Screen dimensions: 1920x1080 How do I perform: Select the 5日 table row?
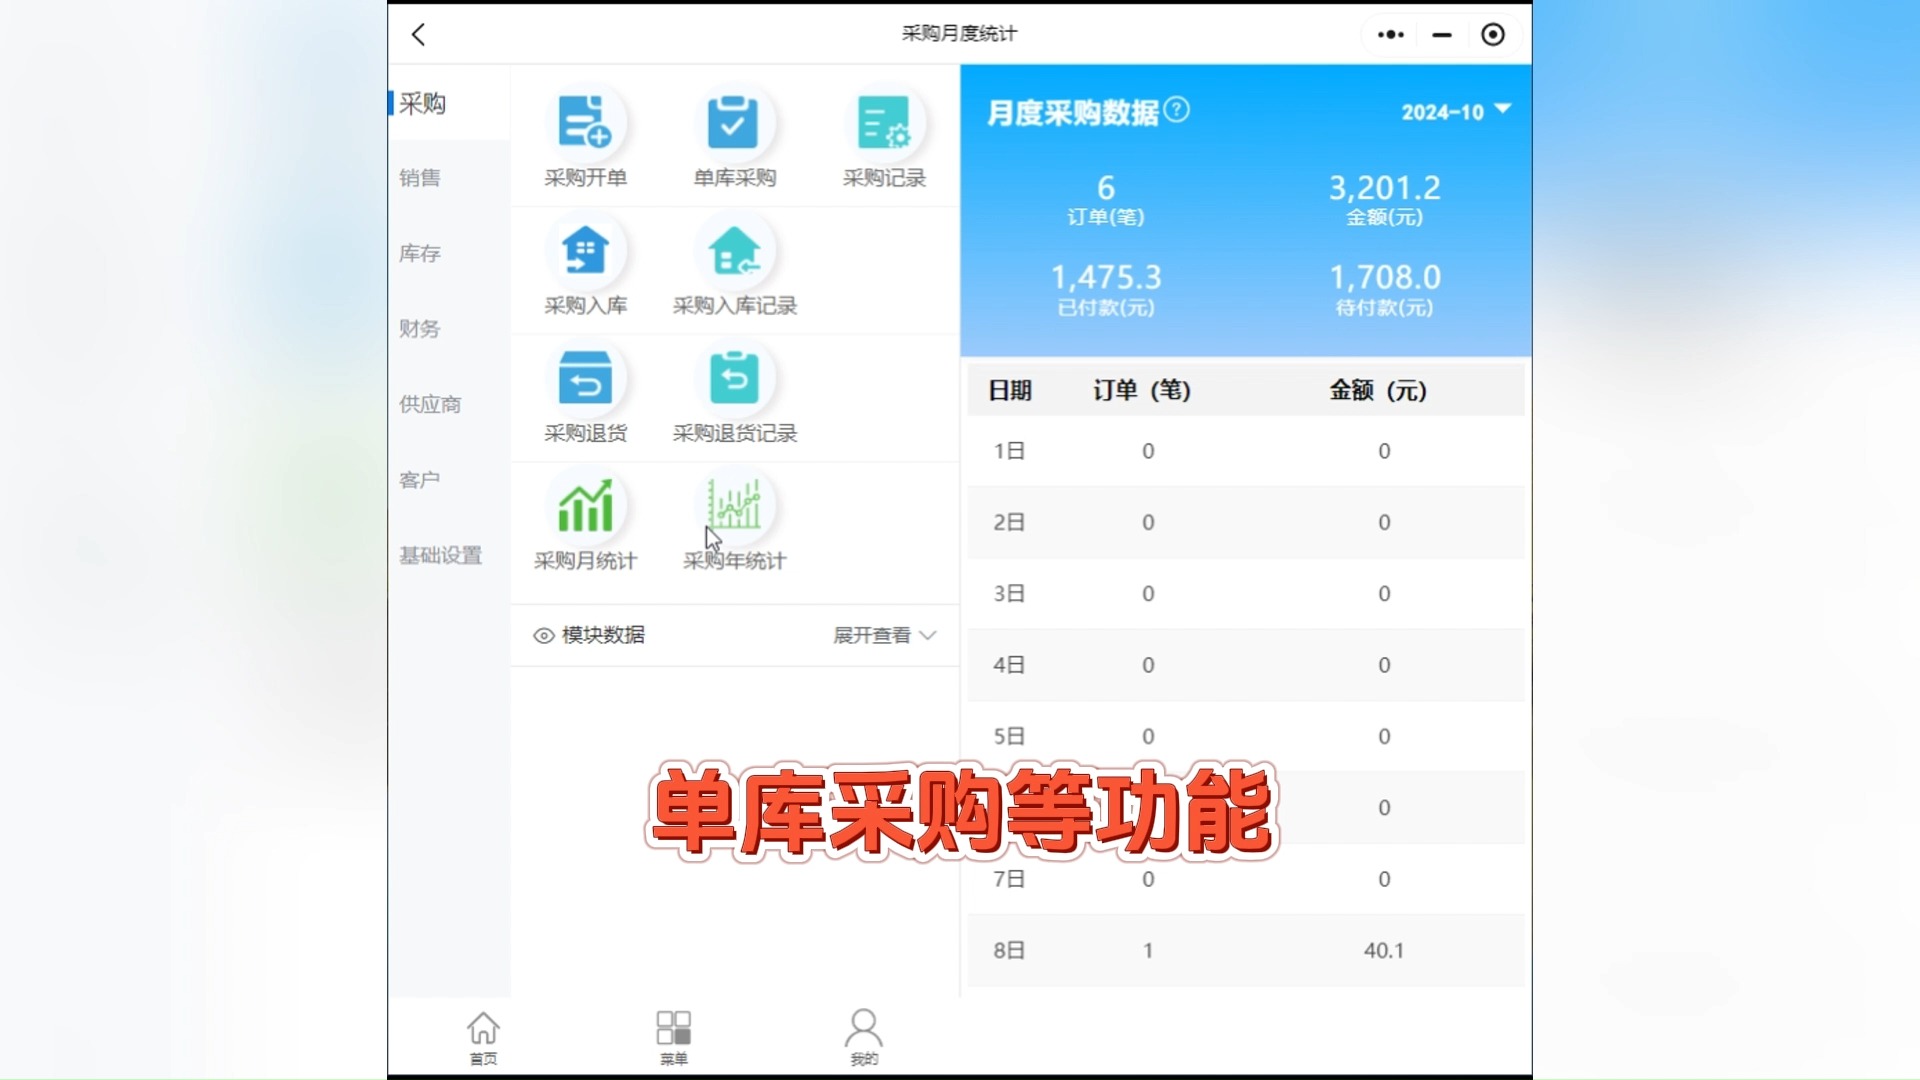click(1245, 736)
